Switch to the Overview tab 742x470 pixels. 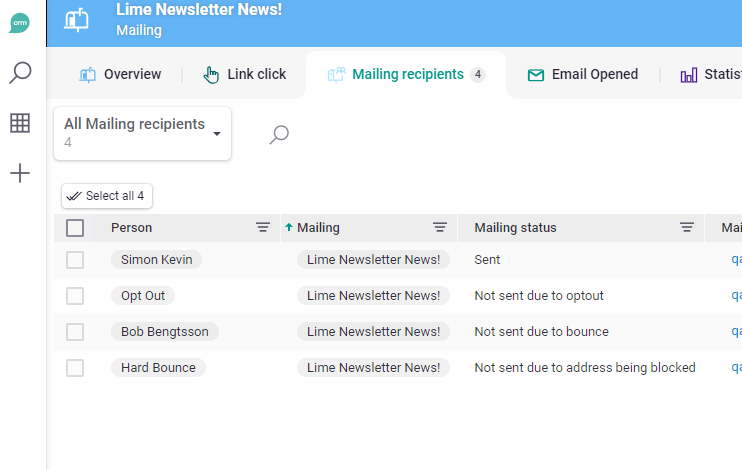pos(121,74)
